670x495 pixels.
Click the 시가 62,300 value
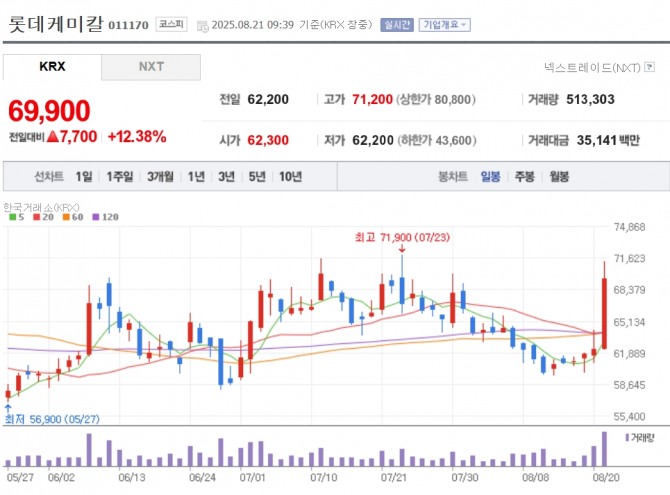click(268, 140)
